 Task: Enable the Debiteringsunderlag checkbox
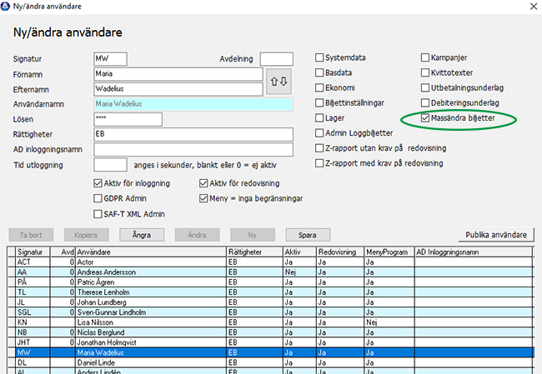pos(425,103)
